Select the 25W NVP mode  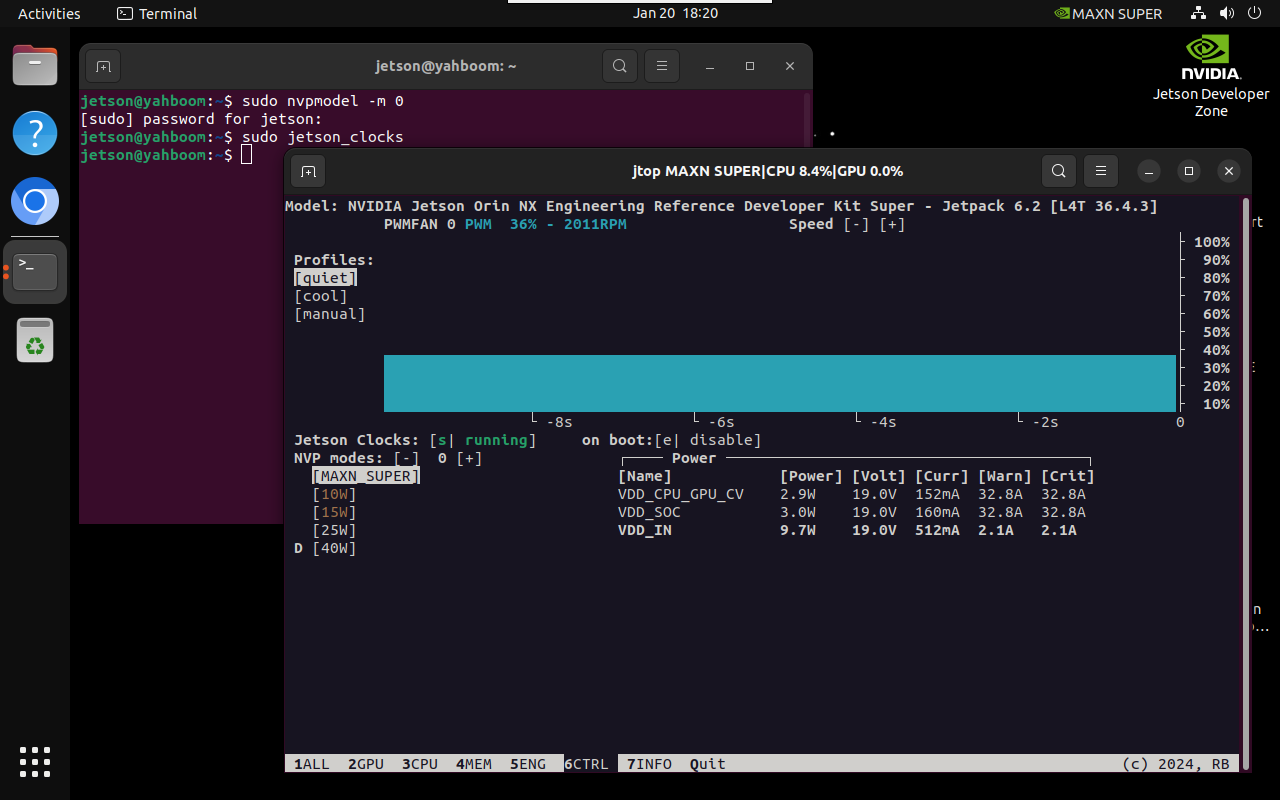334,530
